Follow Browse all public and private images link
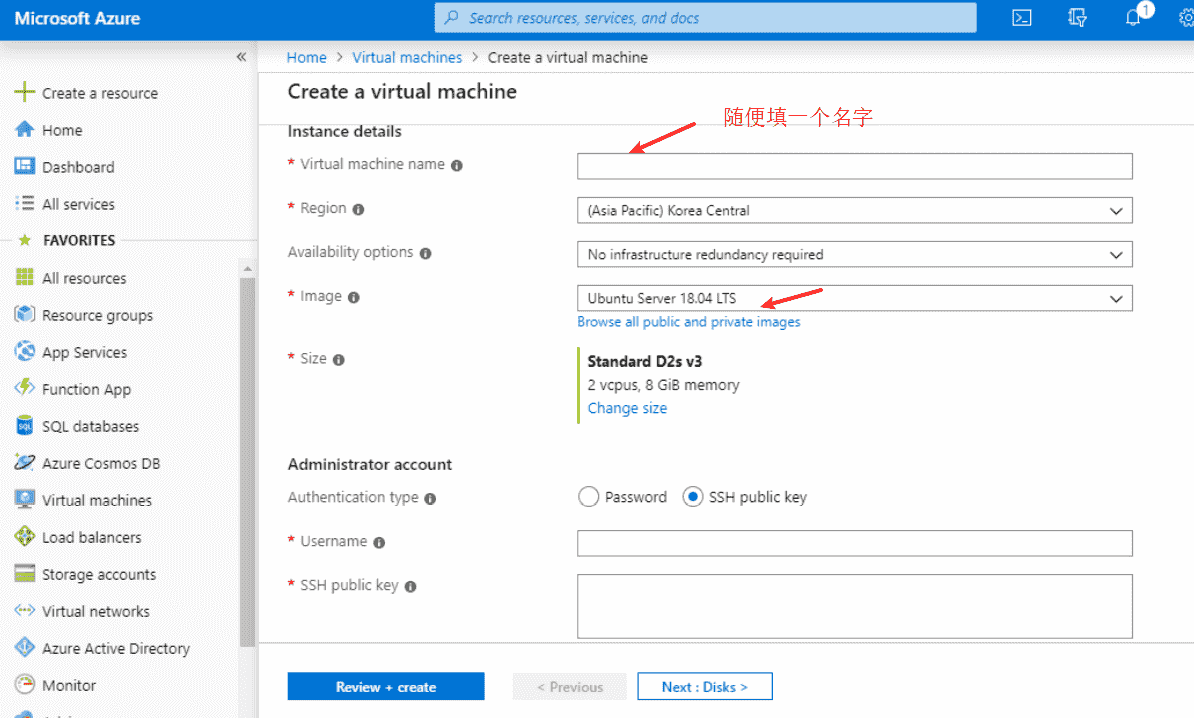 [x=688, y=321]
